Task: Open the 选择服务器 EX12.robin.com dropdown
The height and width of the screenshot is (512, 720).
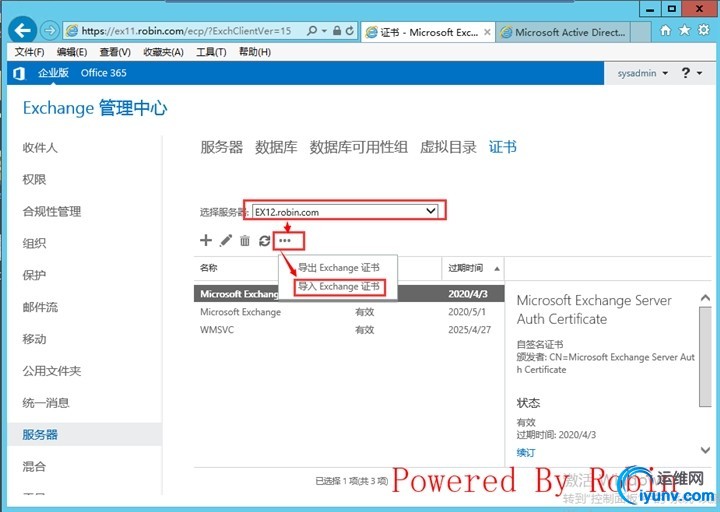Action: click(345, 212)
